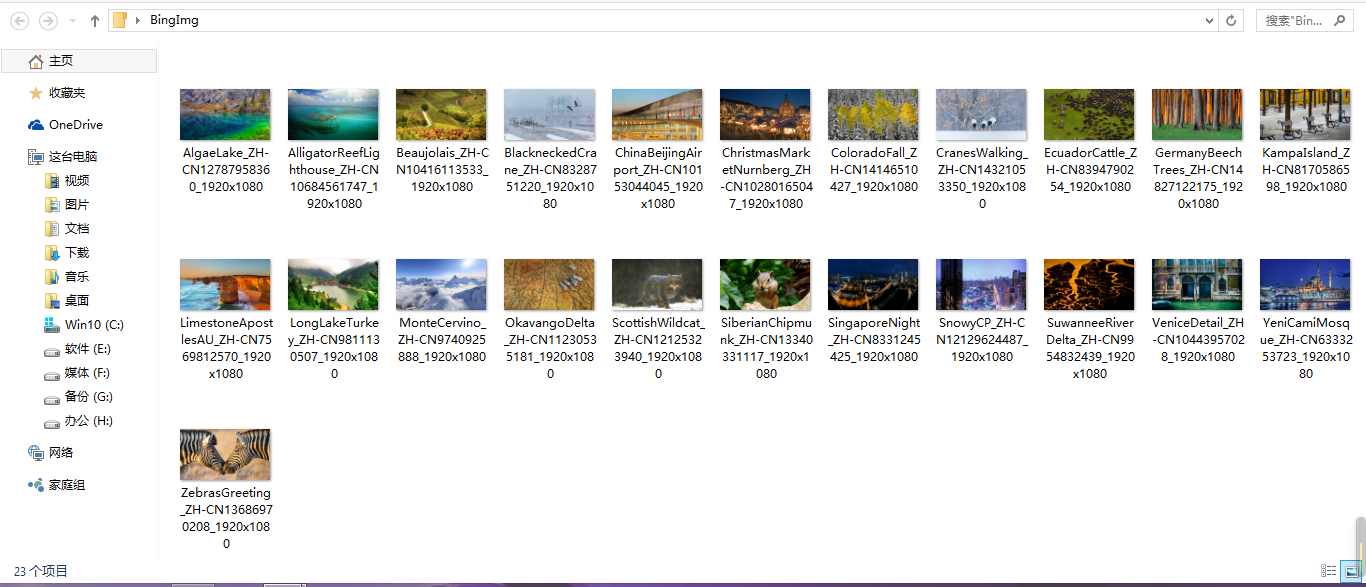
Task: Select BlackneckedCrane image thumbnail
Action: coord(549,115)
